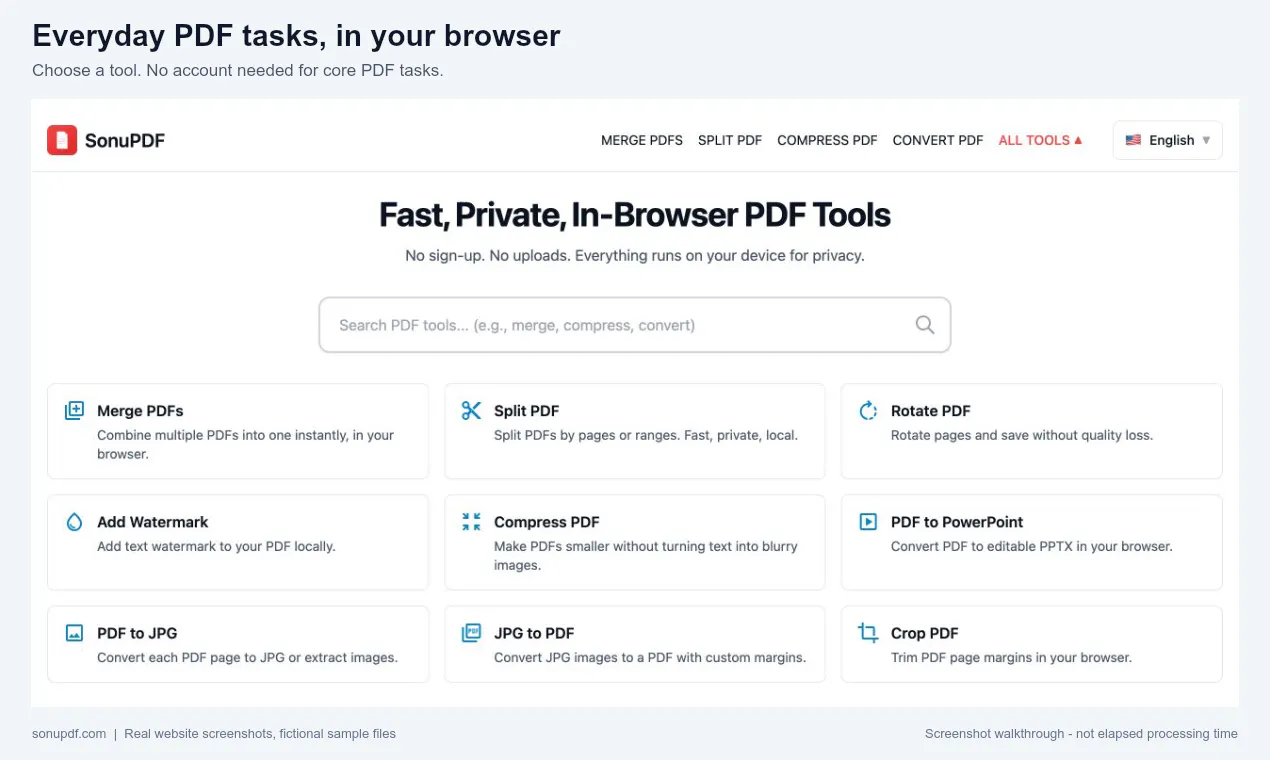Choose the PDF to JPG card title
This screenshot has height=760, width=1270.
[137, 633]
